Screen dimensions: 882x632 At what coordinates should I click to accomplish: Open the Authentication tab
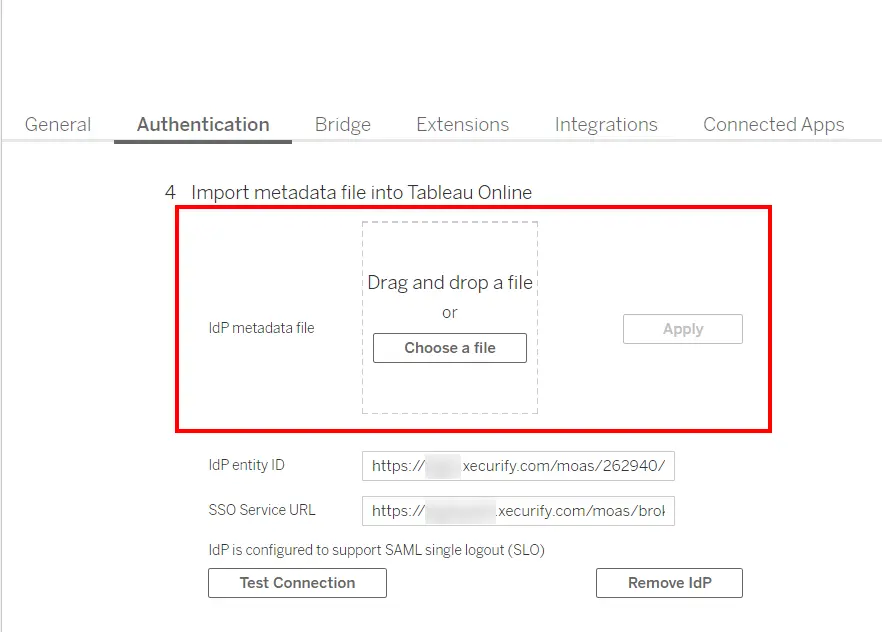[x=202, y=124]
